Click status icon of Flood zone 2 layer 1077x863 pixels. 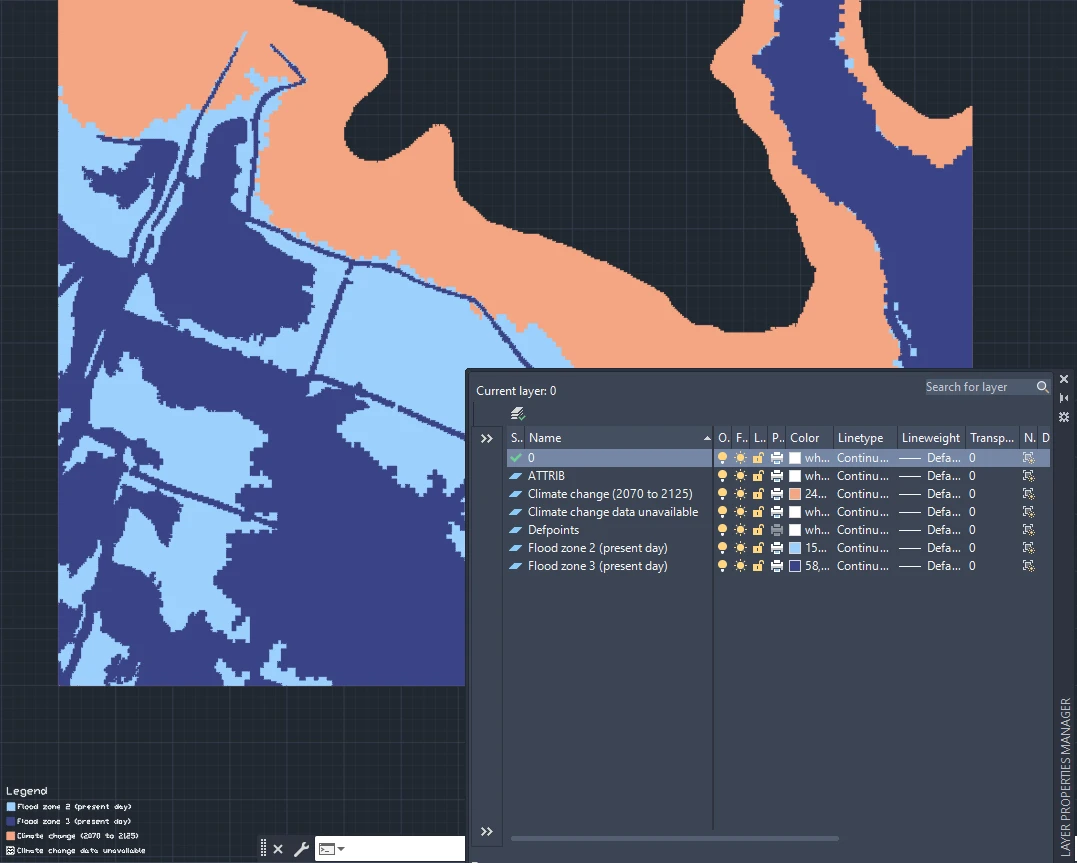click(x=516, y=548)
